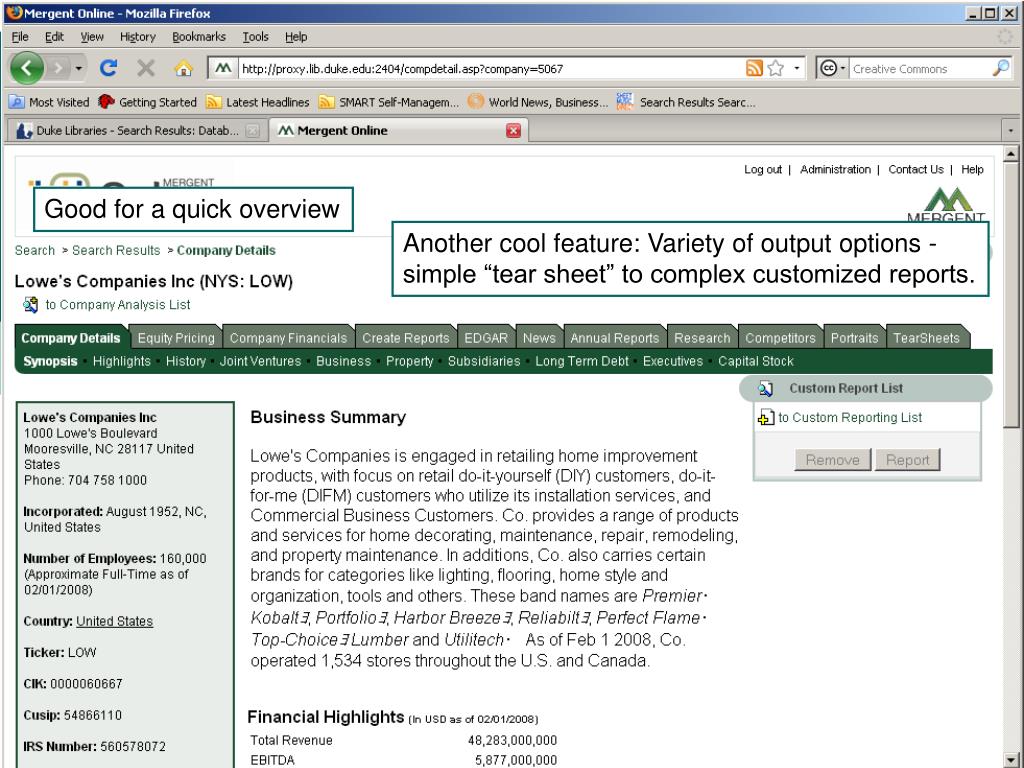Open the View menu
The height and width of the screenshot is (768, 1024).
point(92,37)
